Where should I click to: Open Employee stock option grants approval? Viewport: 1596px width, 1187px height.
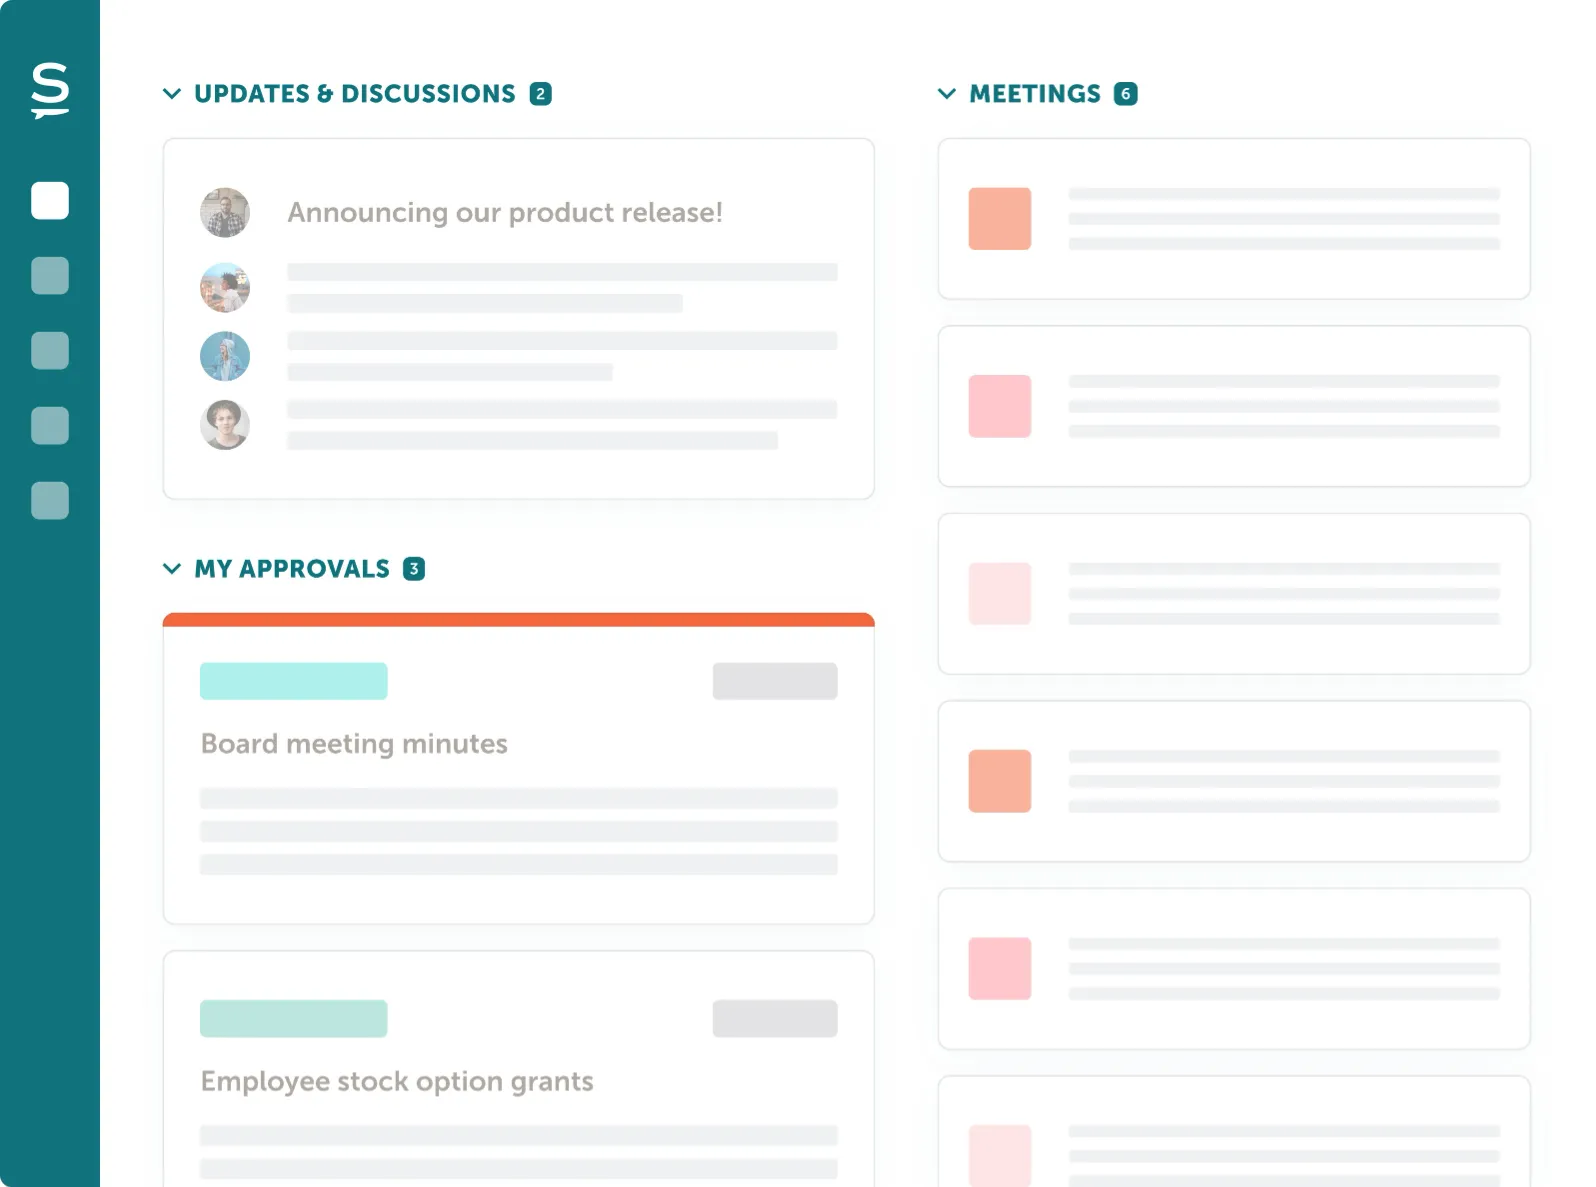397,1081
